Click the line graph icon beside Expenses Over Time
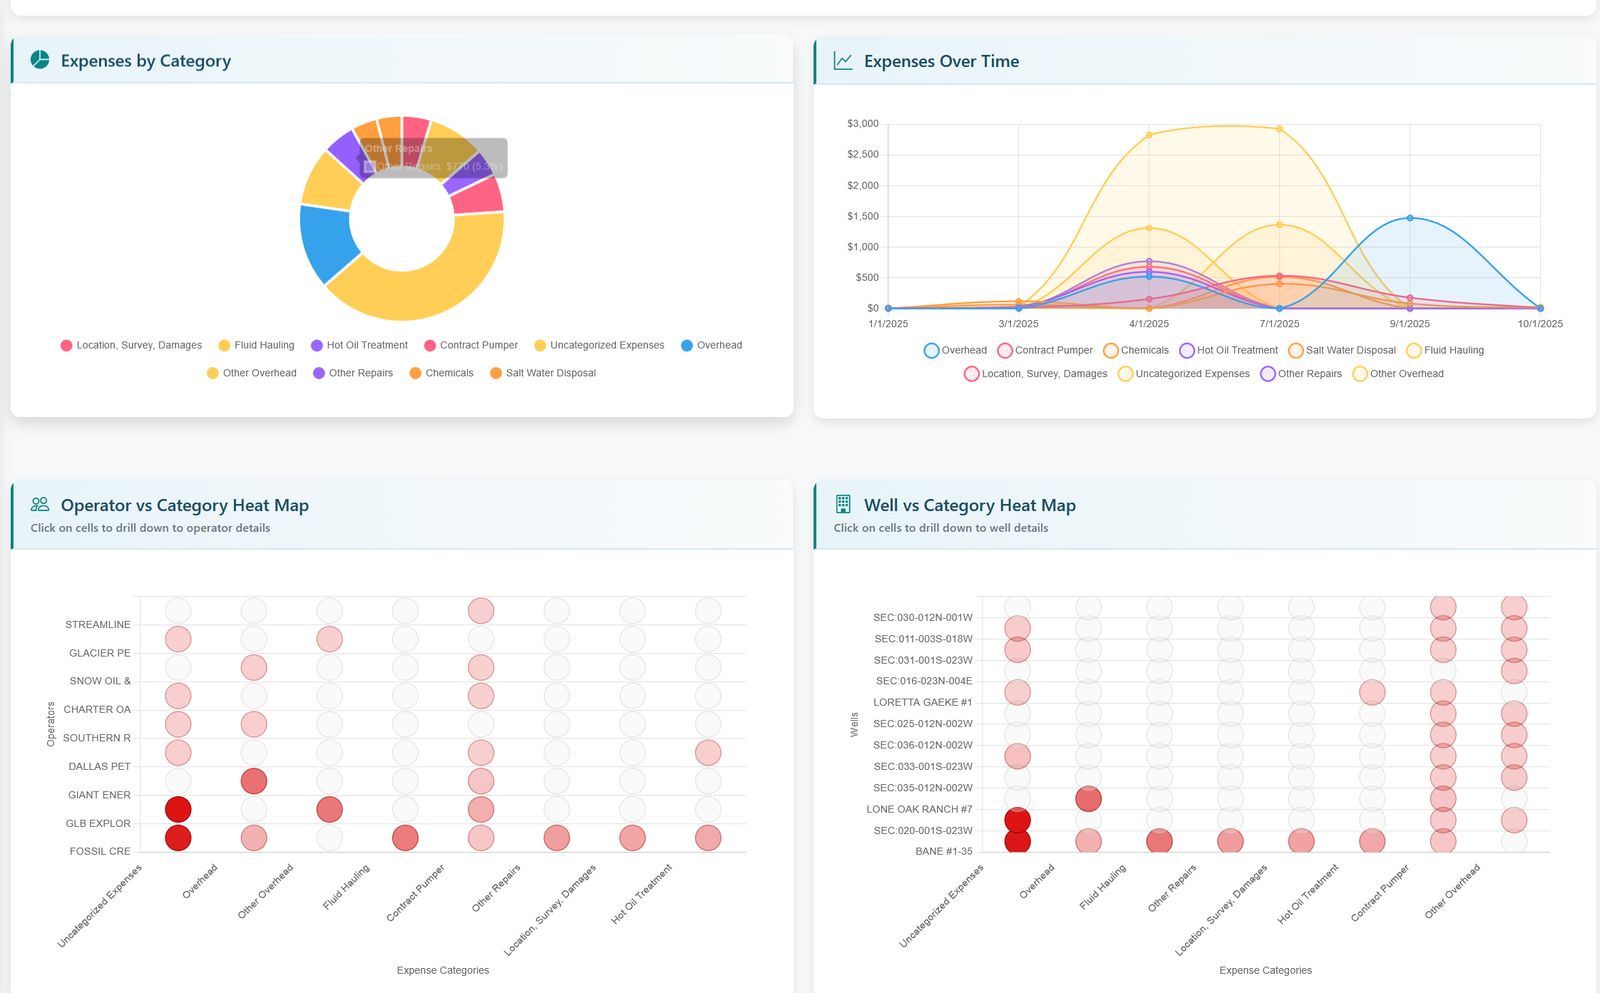This screenshot has width=1600, height=993. 843,61
